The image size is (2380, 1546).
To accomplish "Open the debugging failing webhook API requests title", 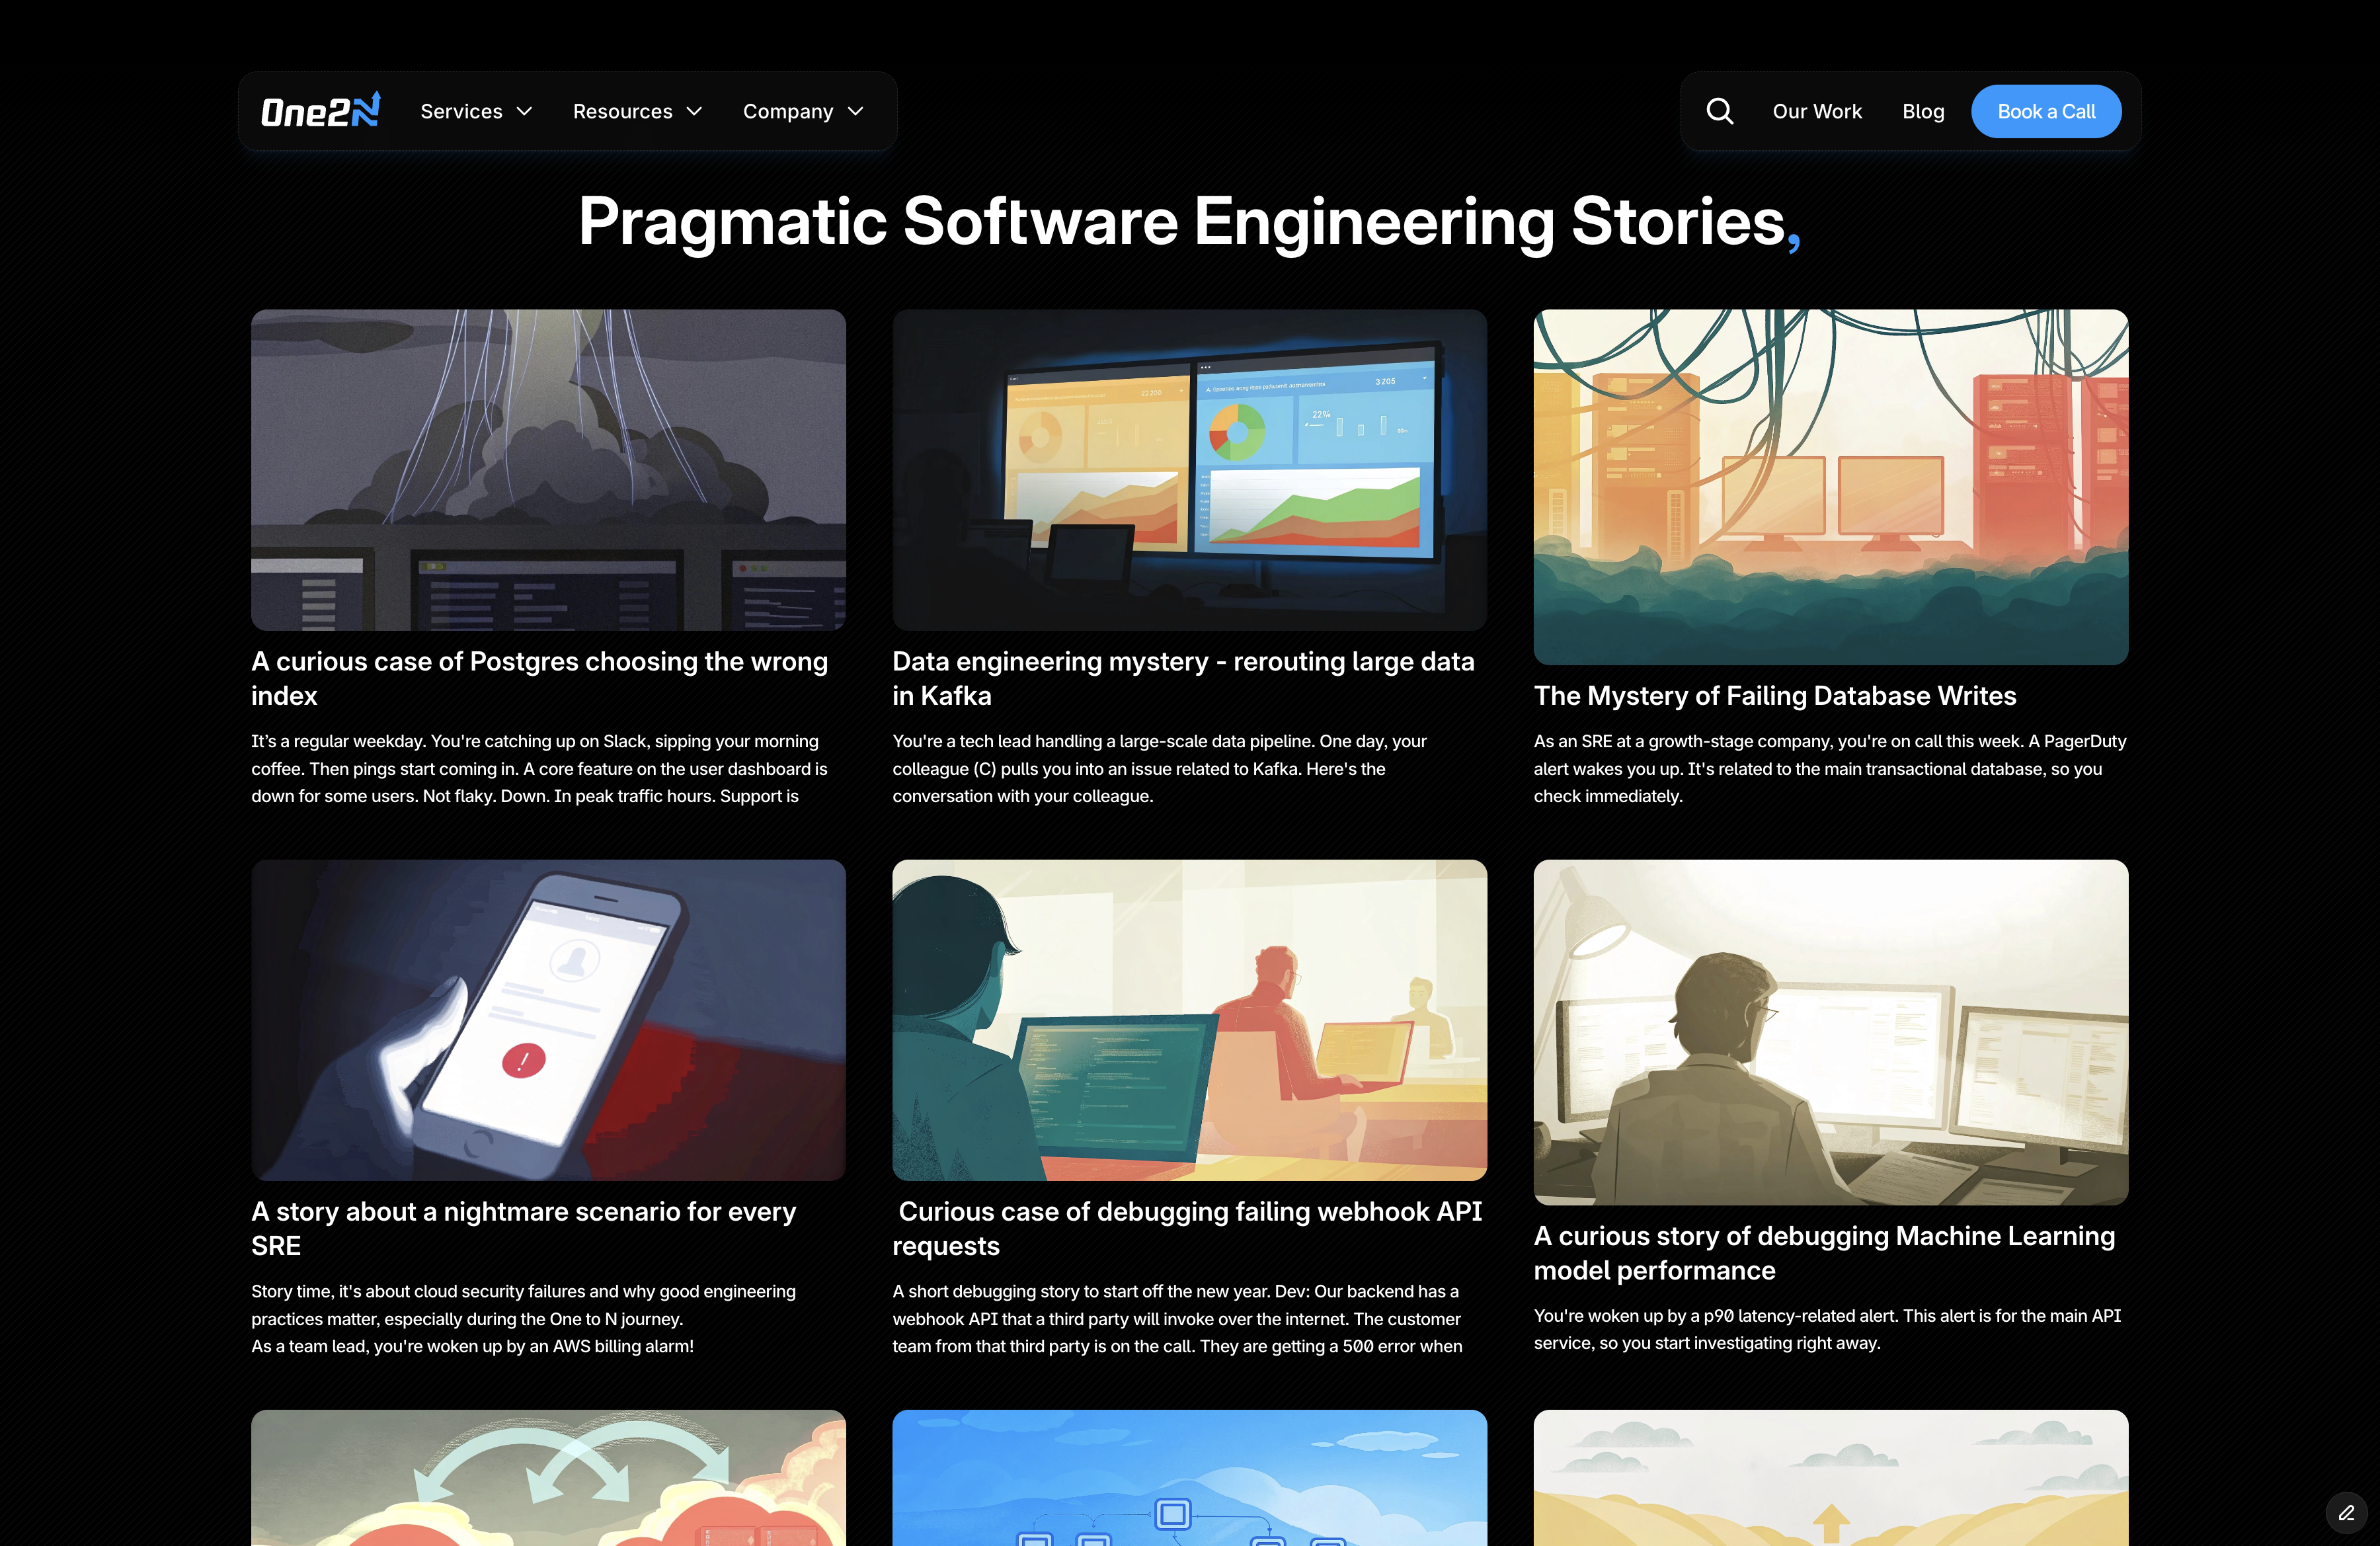I will point(1187,1228).
